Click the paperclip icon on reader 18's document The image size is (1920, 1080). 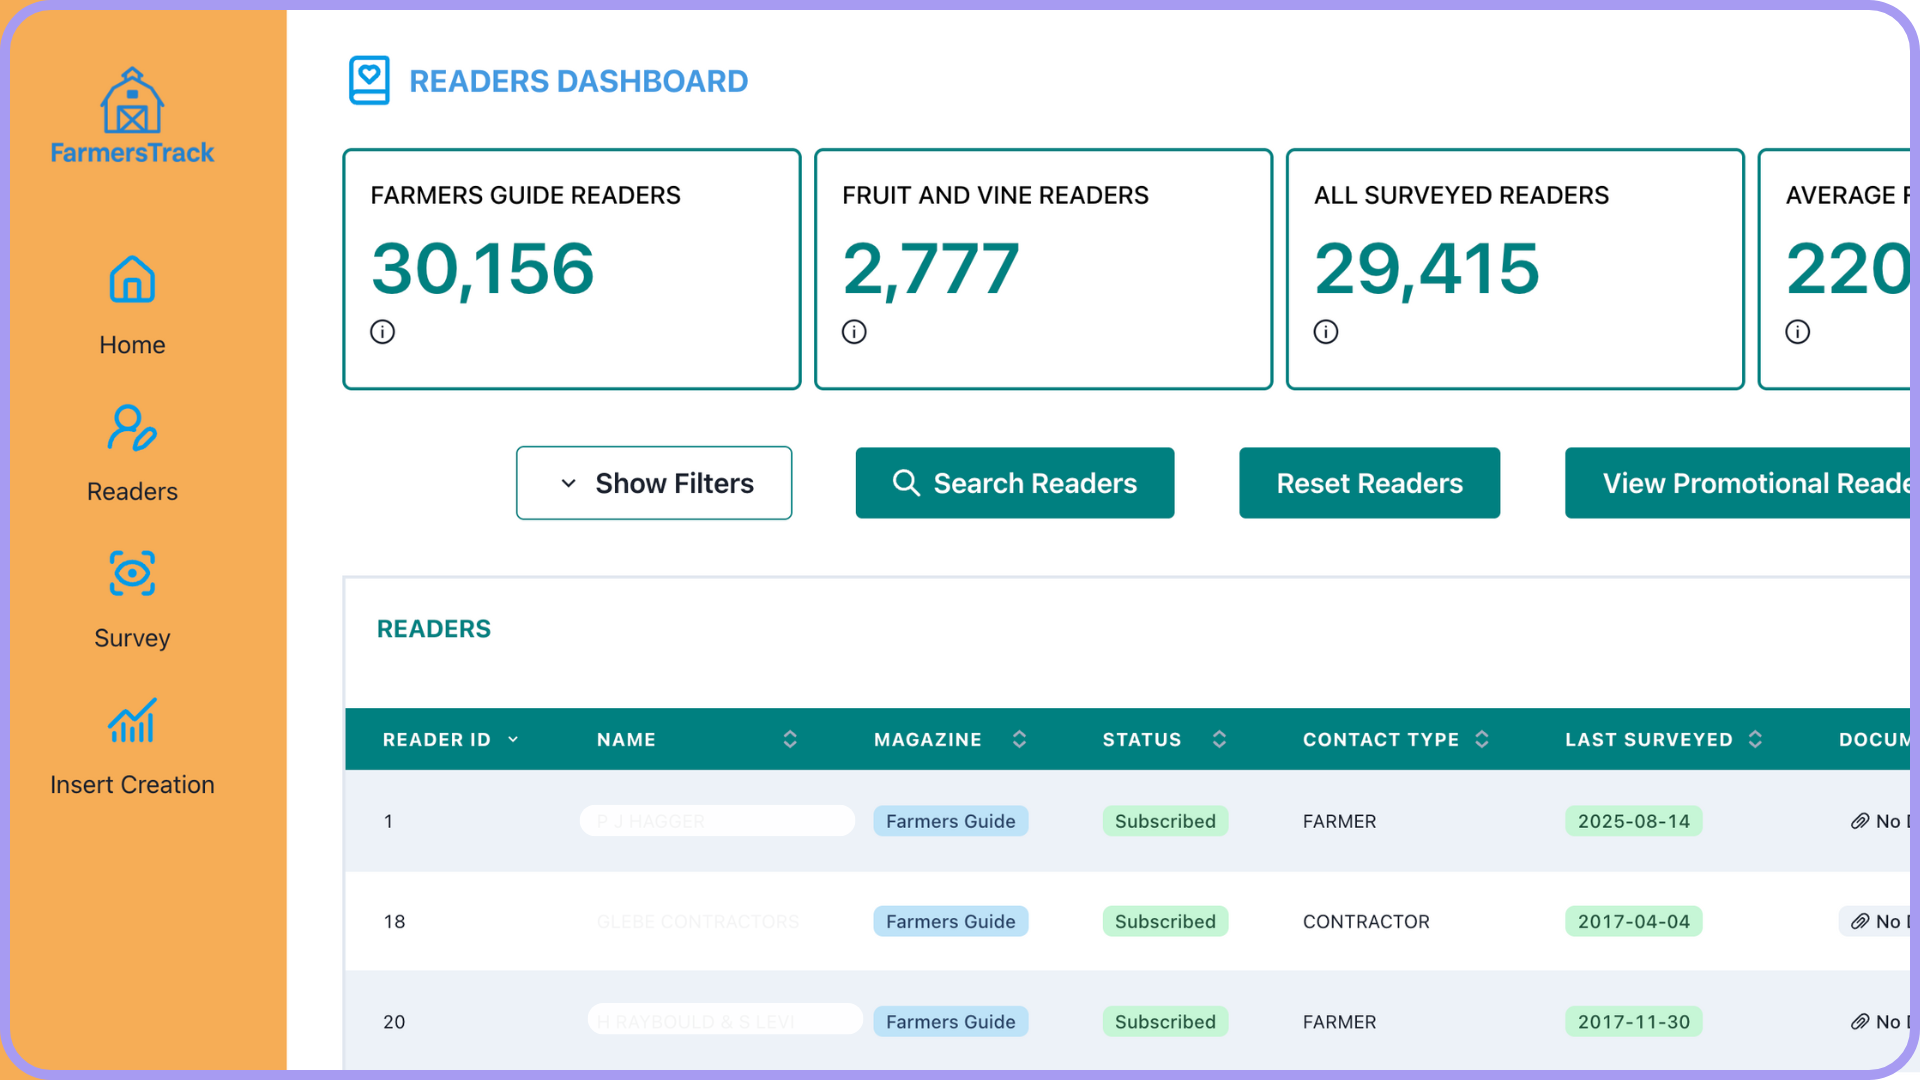tap(1863, 921)
